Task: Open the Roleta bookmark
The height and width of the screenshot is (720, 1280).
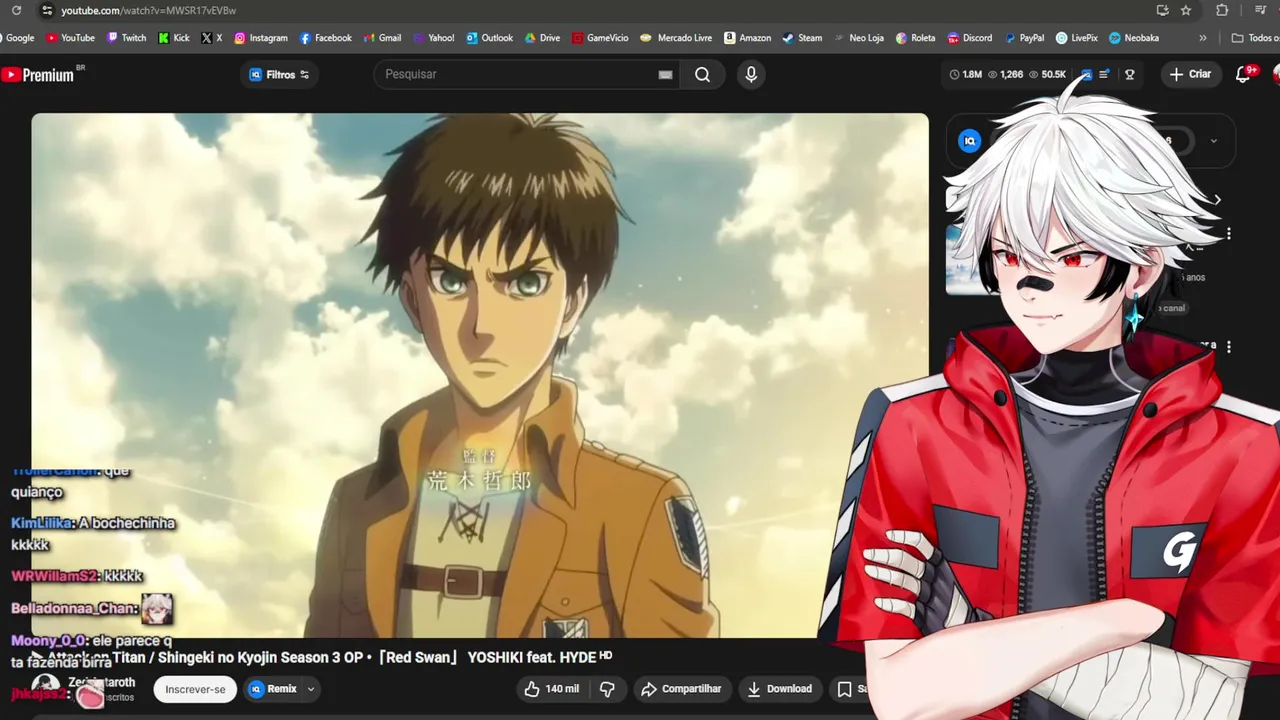Action: 915,38
